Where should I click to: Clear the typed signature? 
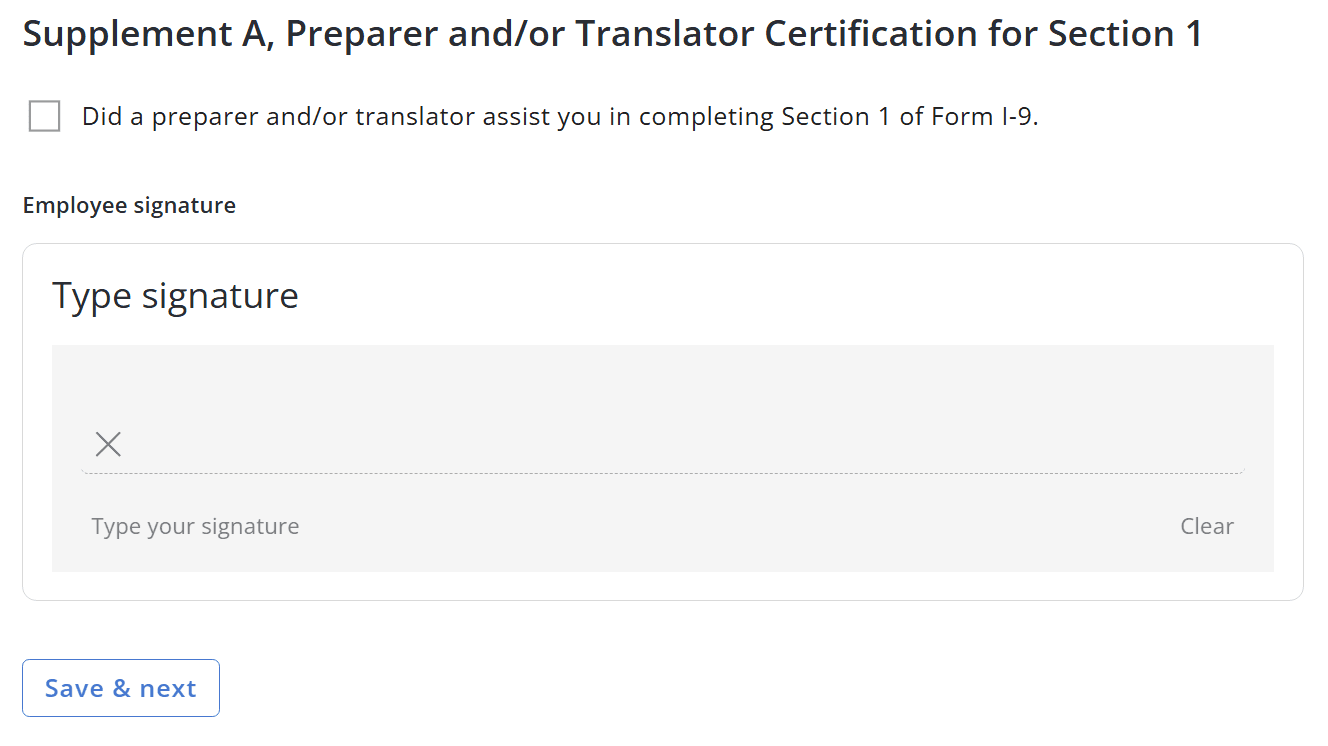(1206, 526)
